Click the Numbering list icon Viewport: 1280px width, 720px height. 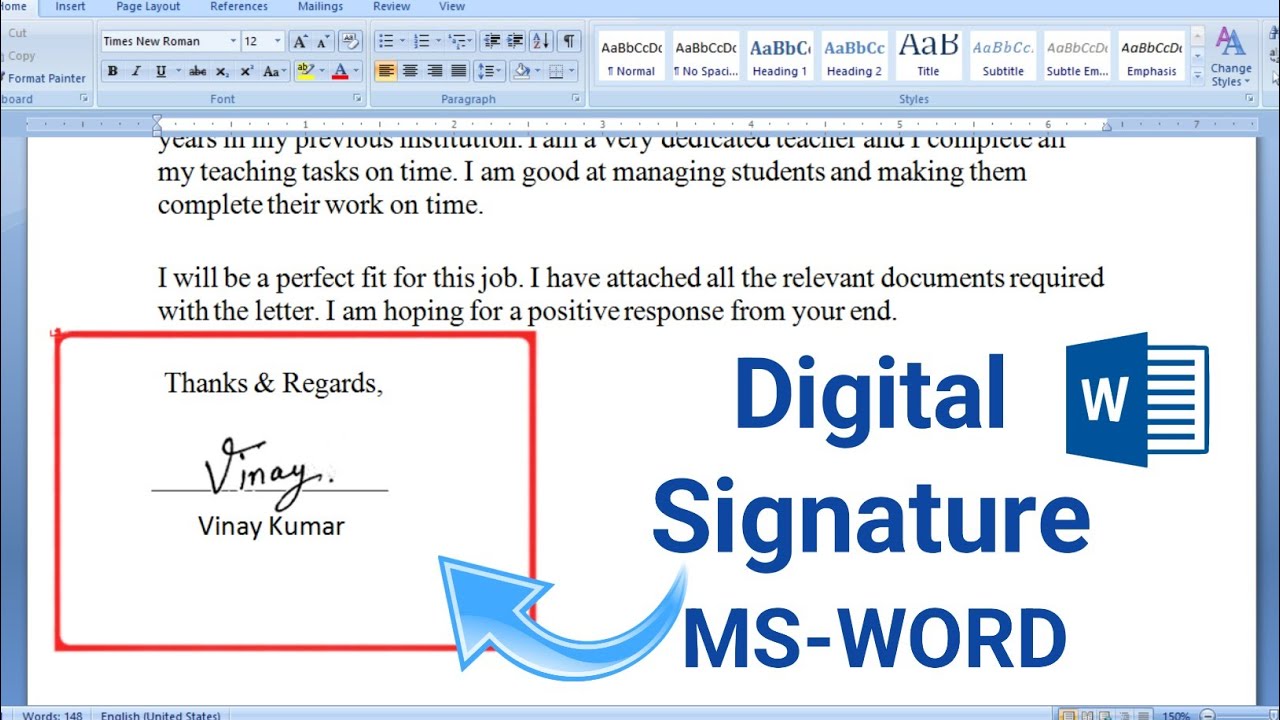pyautogui.click(x=422, y=41)
